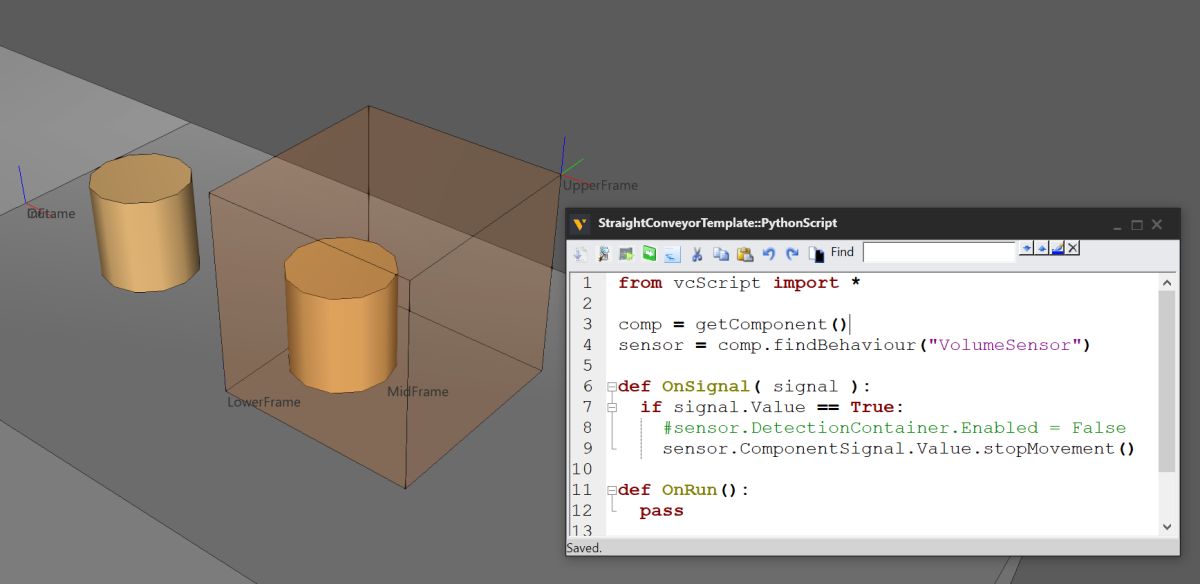Click the document icon left of Find
This screenshot has height=584, width=1200.
click(817, 254)
